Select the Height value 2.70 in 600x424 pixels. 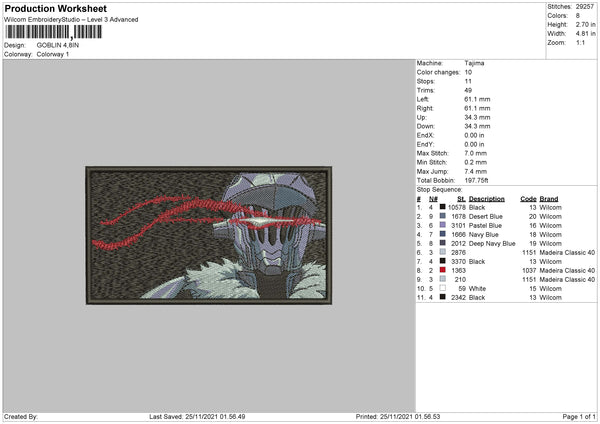(x=585, y=24)
